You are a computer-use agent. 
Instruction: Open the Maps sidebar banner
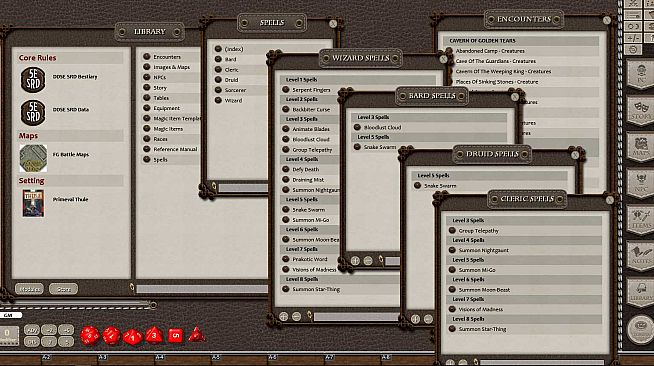click(641, 147)
